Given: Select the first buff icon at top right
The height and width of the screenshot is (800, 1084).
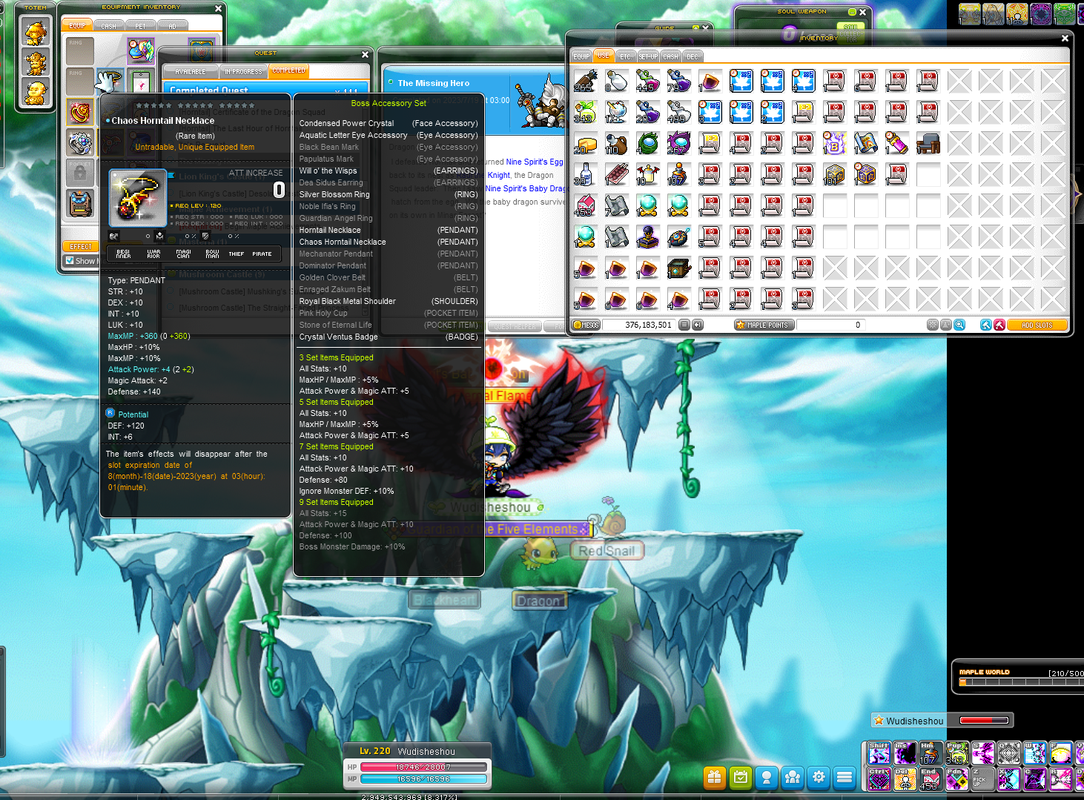Looking at the screenshot, I should pyautogui.click(x=969, y=14).
